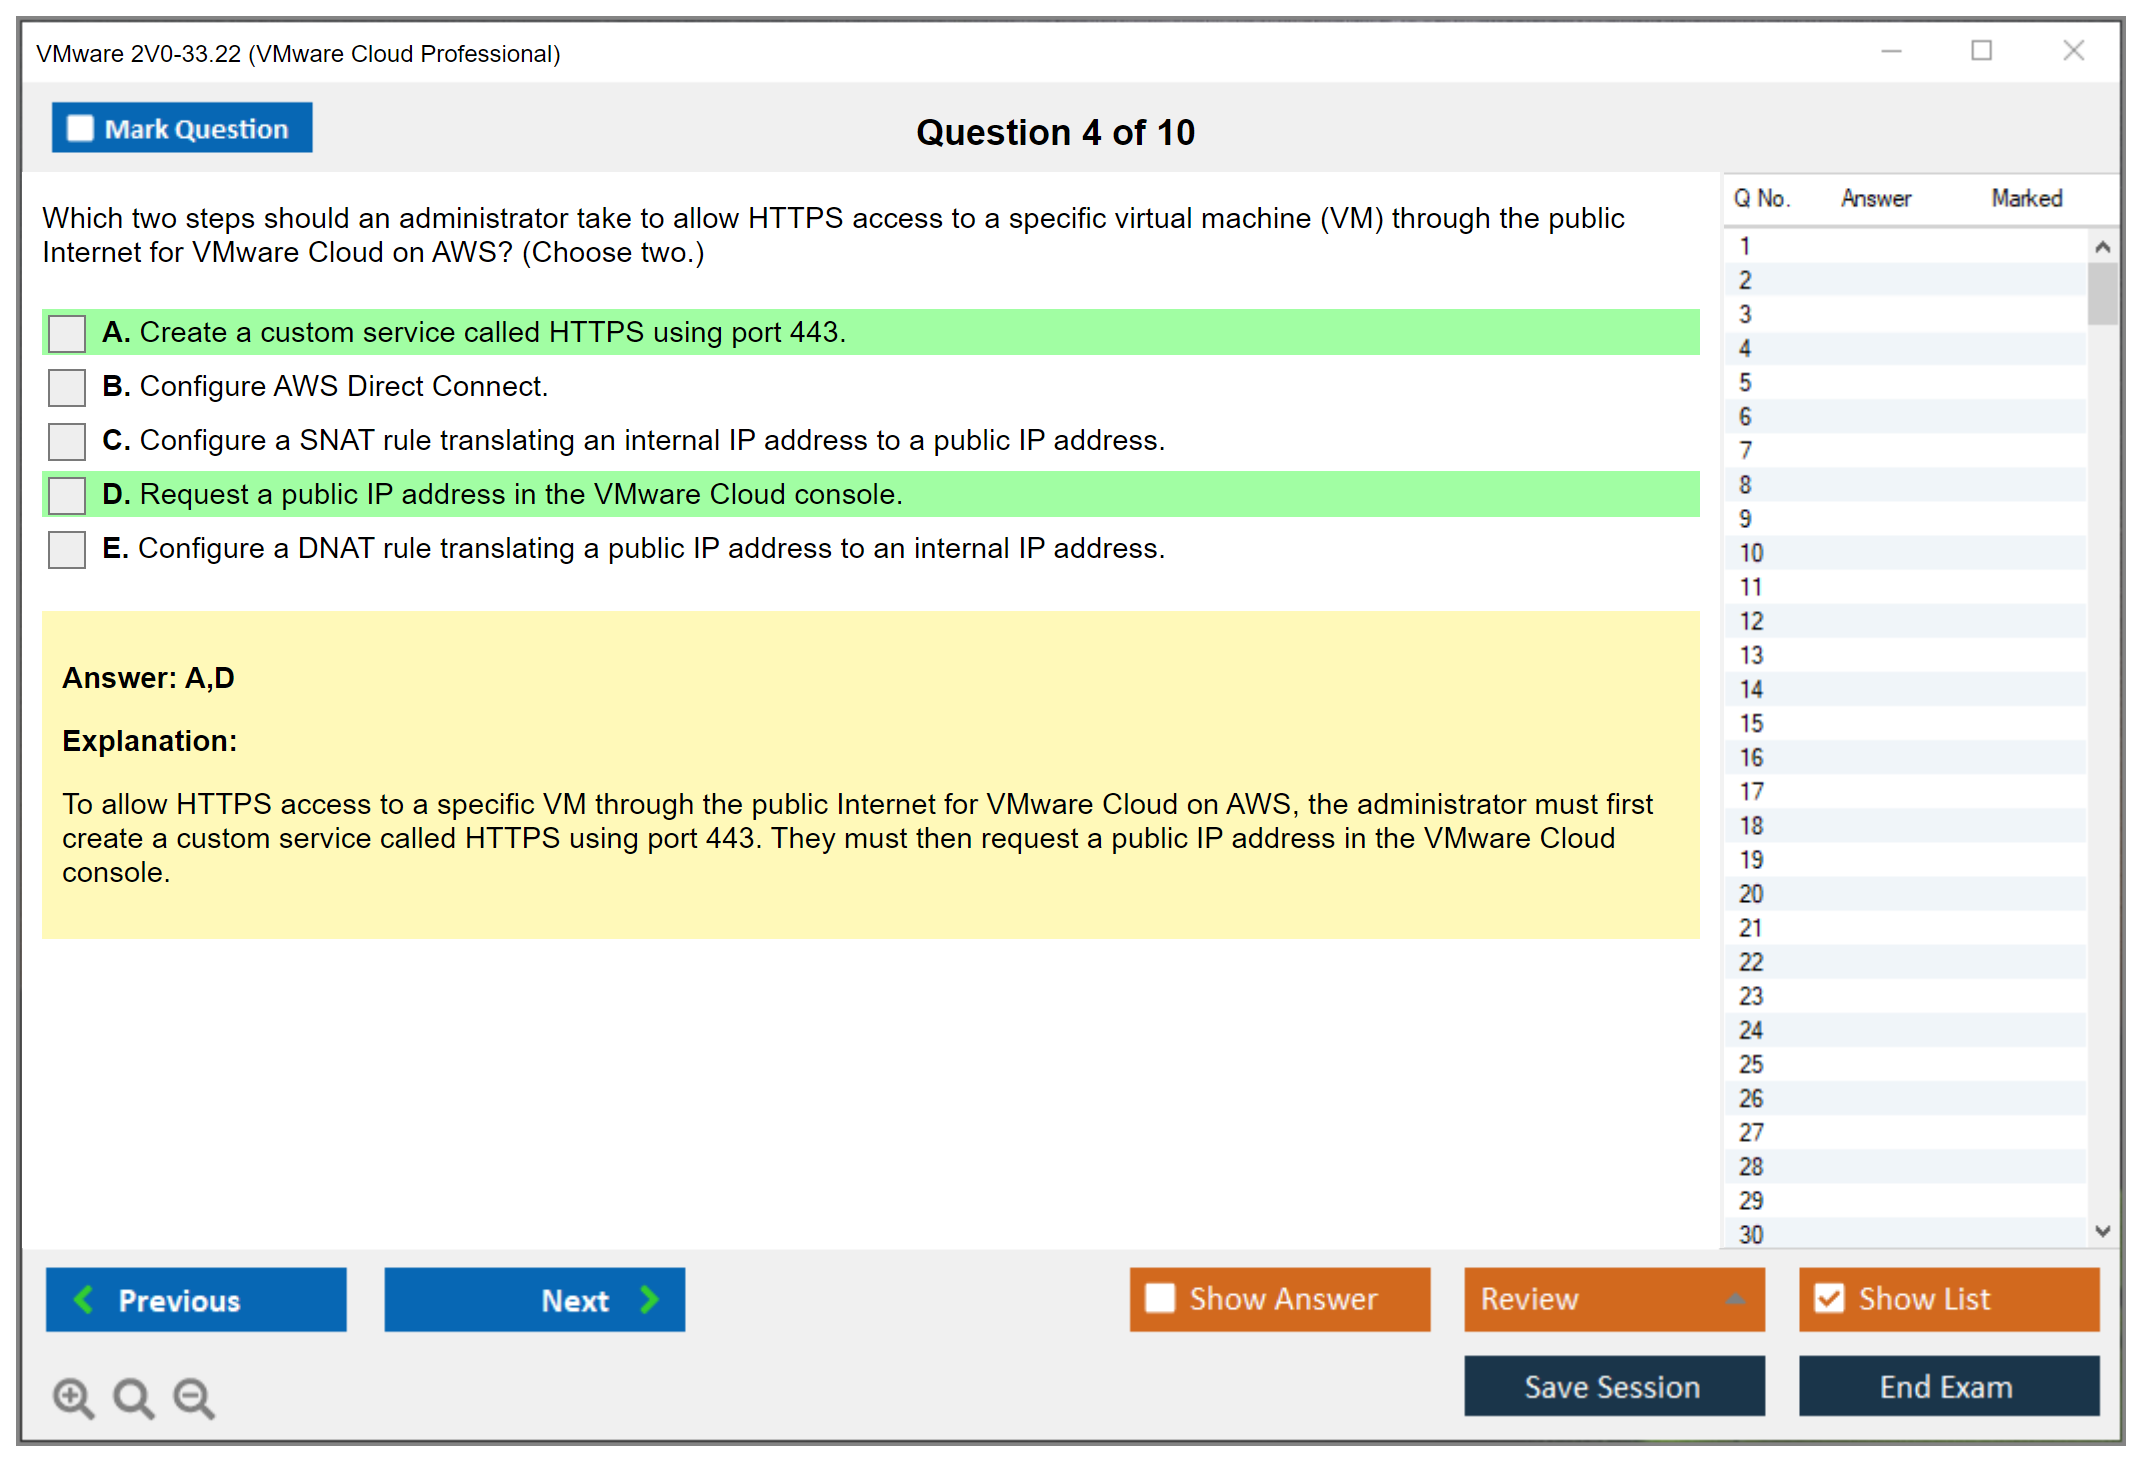Check option C SNAT rule checkbox

(67, 441)
